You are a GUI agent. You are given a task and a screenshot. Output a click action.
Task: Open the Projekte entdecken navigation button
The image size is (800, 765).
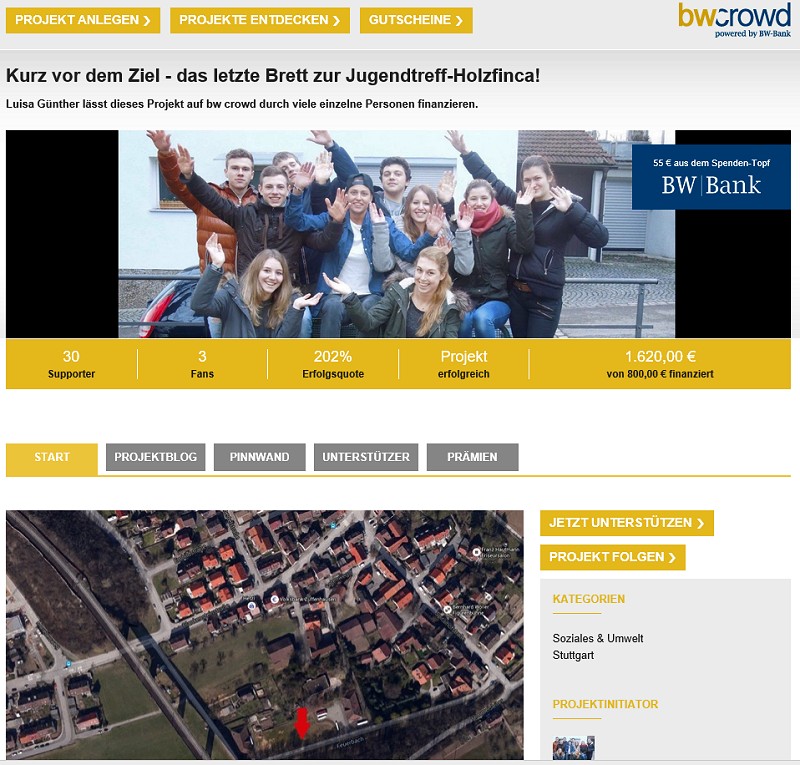(x=259, y=20)
